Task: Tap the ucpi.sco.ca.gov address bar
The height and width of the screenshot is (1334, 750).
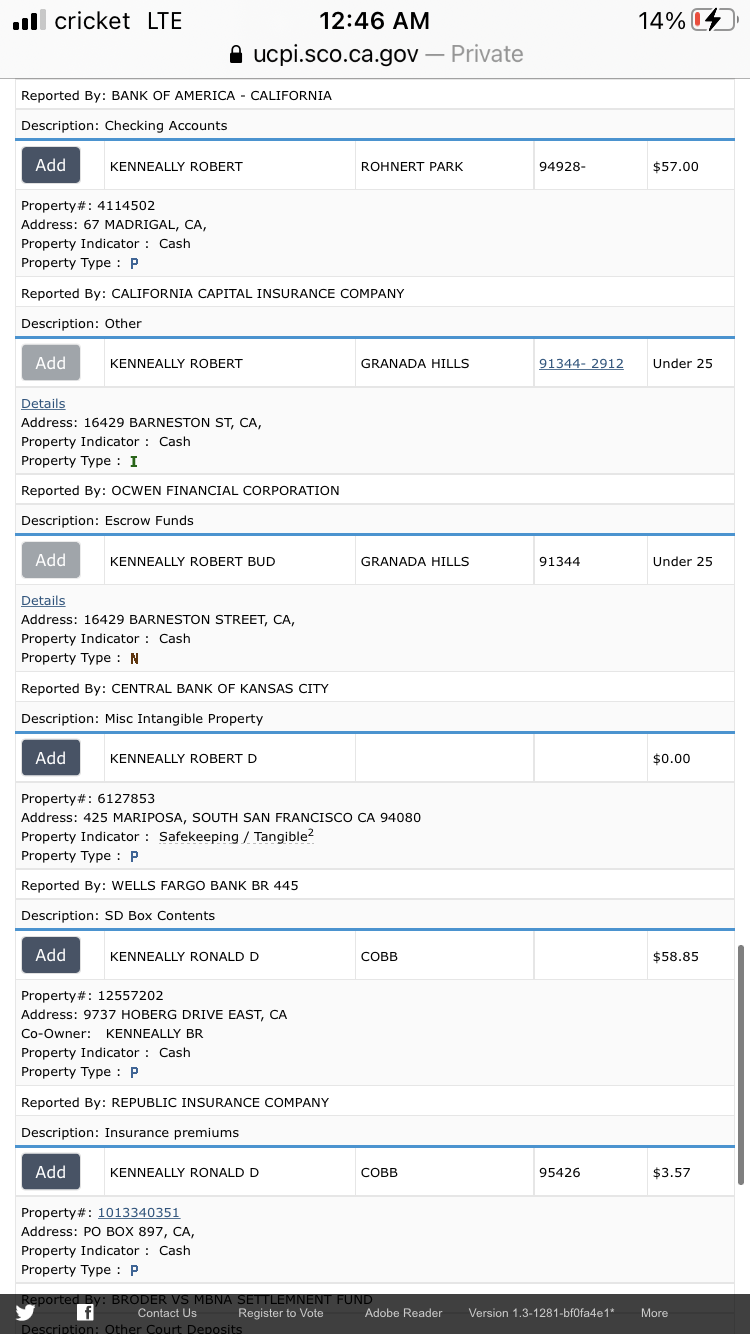Action: coord(375,54)
